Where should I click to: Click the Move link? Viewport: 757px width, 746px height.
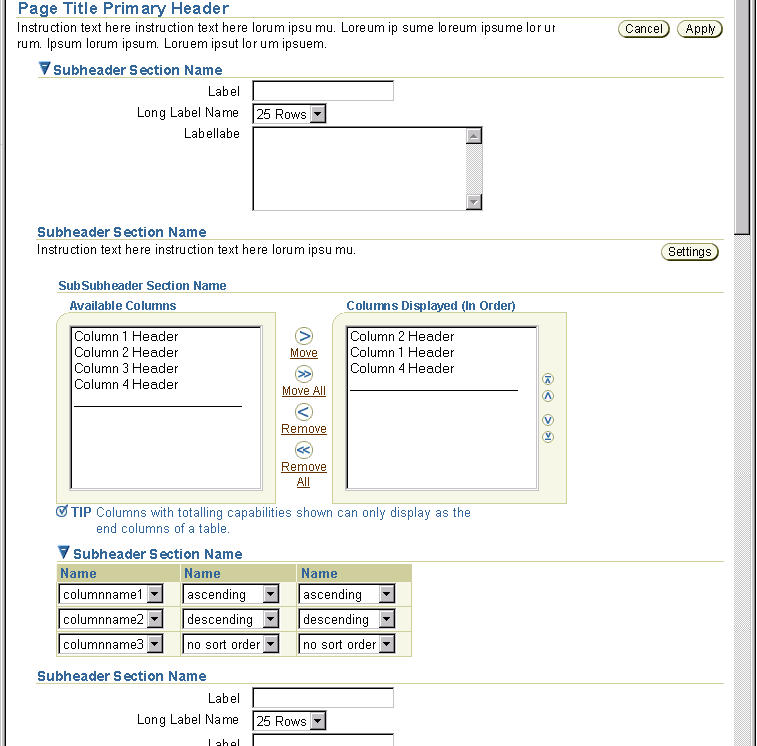click(x=304, y=353)
